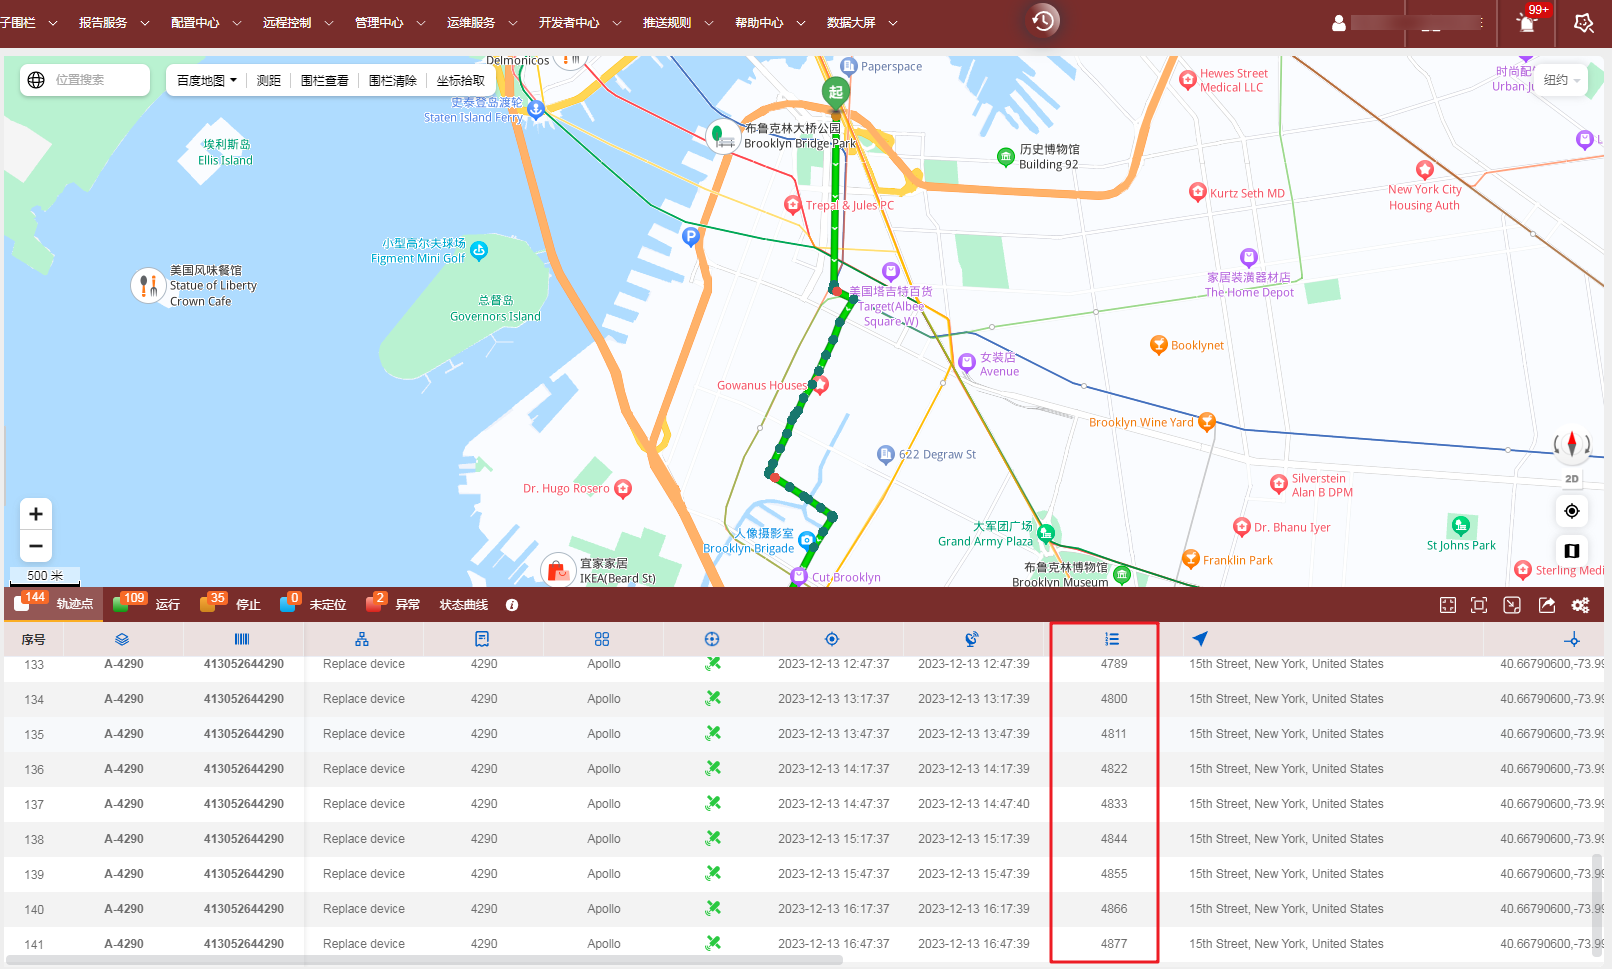Click the export share icon in track toolbar

pos(1547,605)
